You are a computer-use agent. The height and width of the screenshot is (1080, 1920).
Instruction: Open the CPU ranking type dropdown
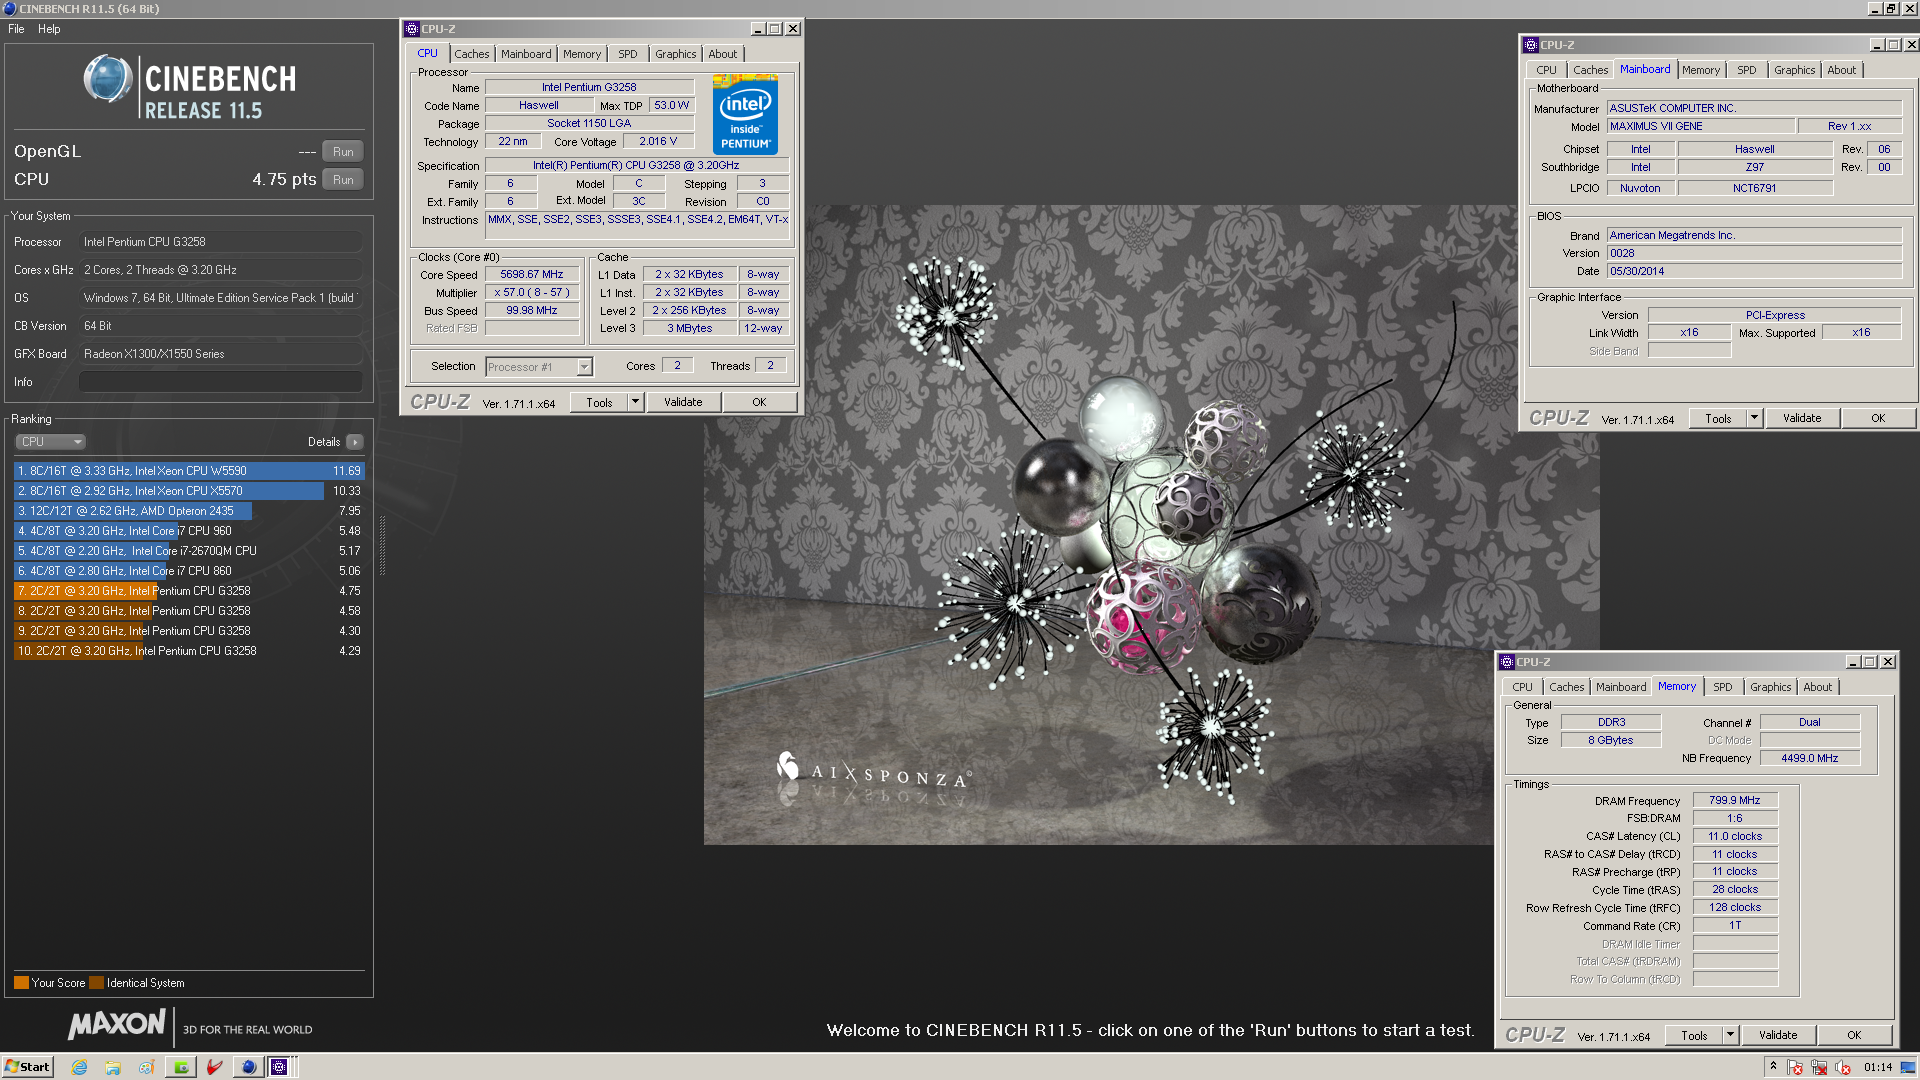tap(50, 442)
